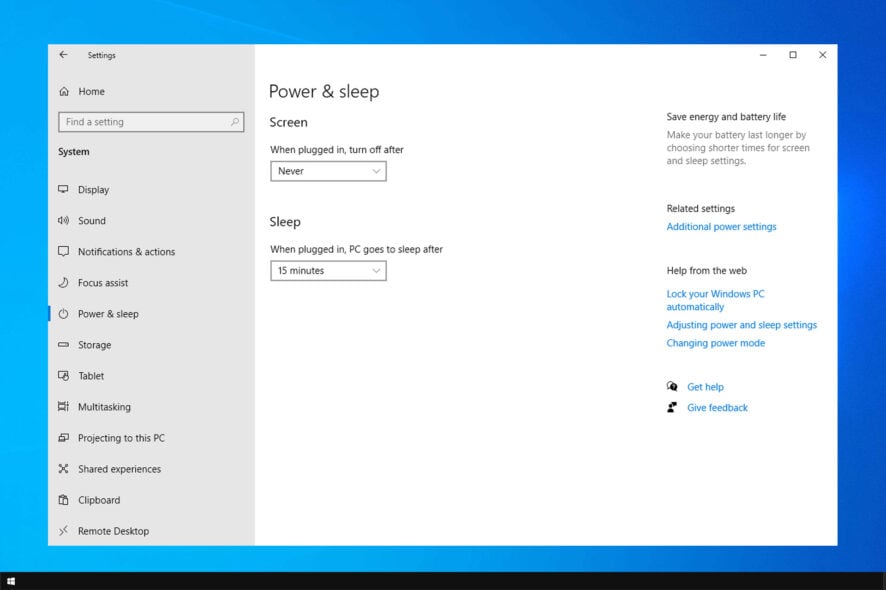The width and height of the screenshot is (886, 590).
Task: Click the Sleep section heading
Action: click(x=285, y=222)
